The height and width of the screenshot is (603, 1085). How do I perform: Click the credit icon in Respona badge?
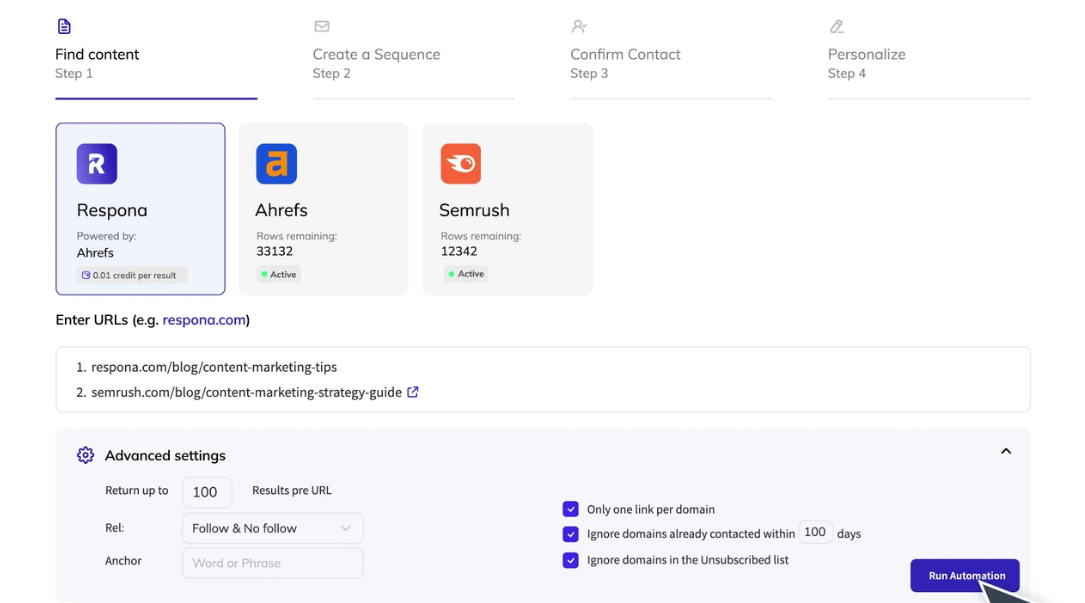click(86, 275)
